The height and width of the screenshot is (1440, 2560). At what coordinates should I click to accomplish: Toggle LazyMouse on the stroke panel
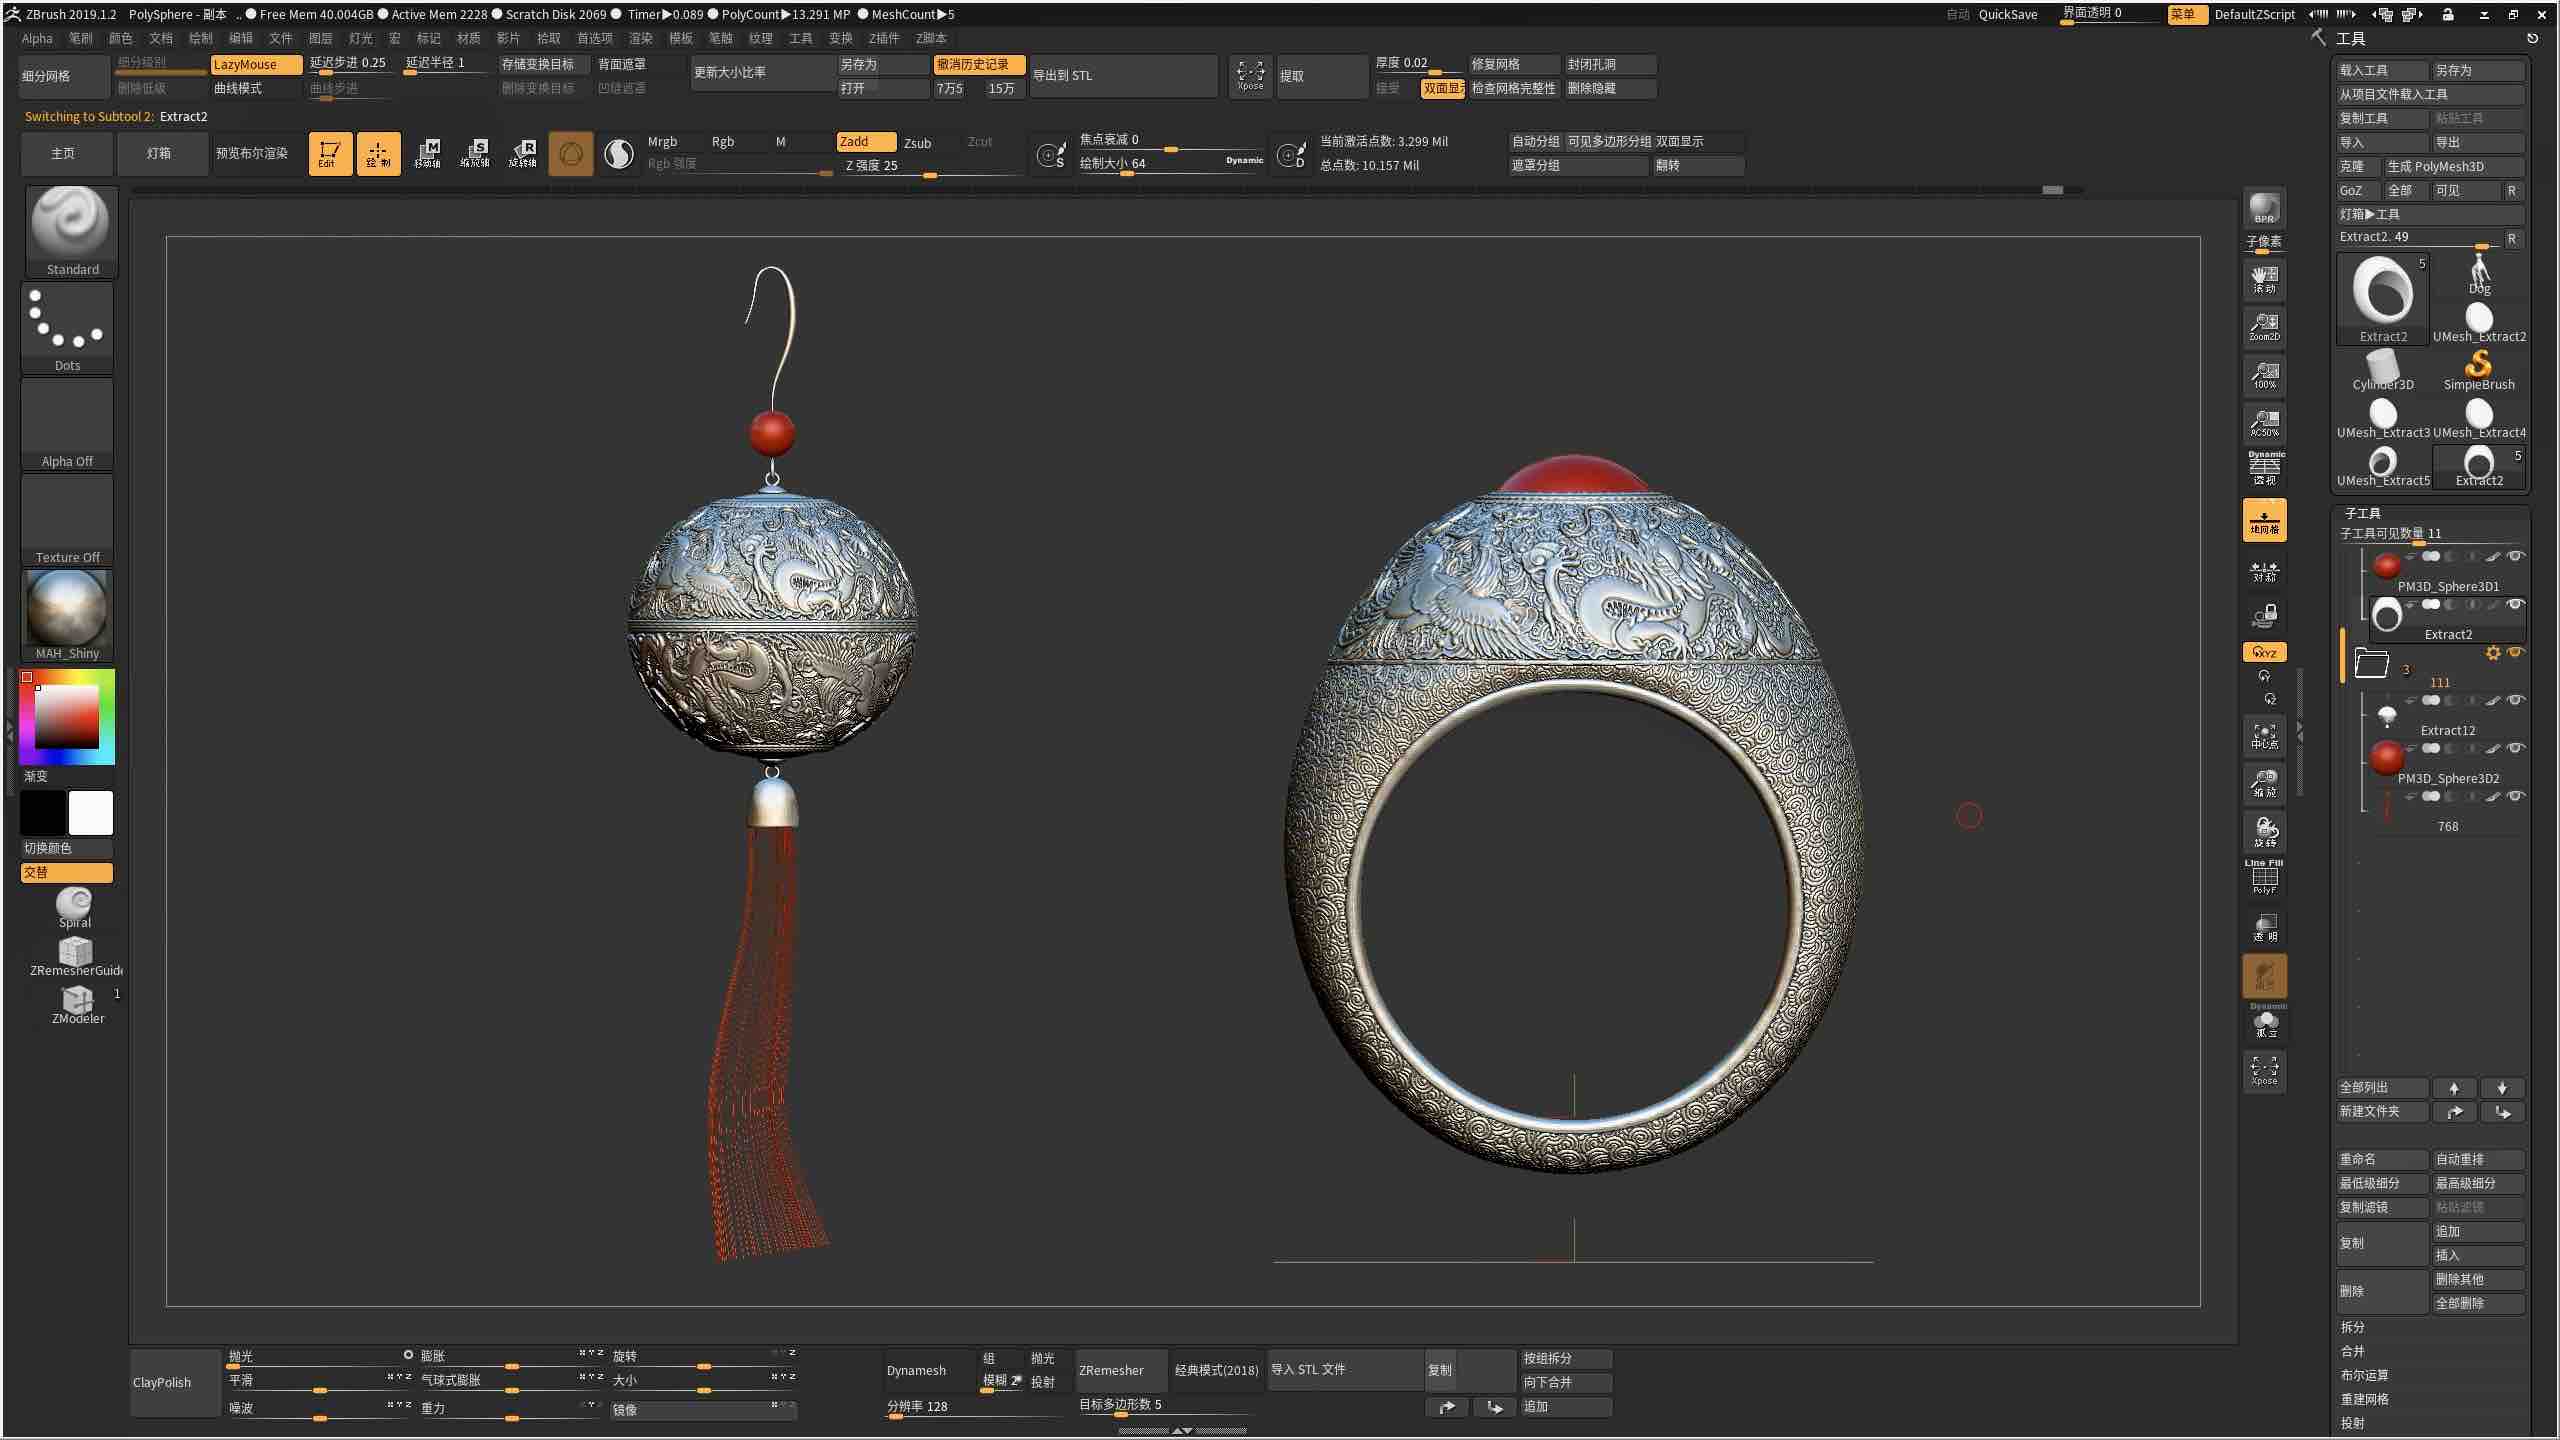[255, 64]
